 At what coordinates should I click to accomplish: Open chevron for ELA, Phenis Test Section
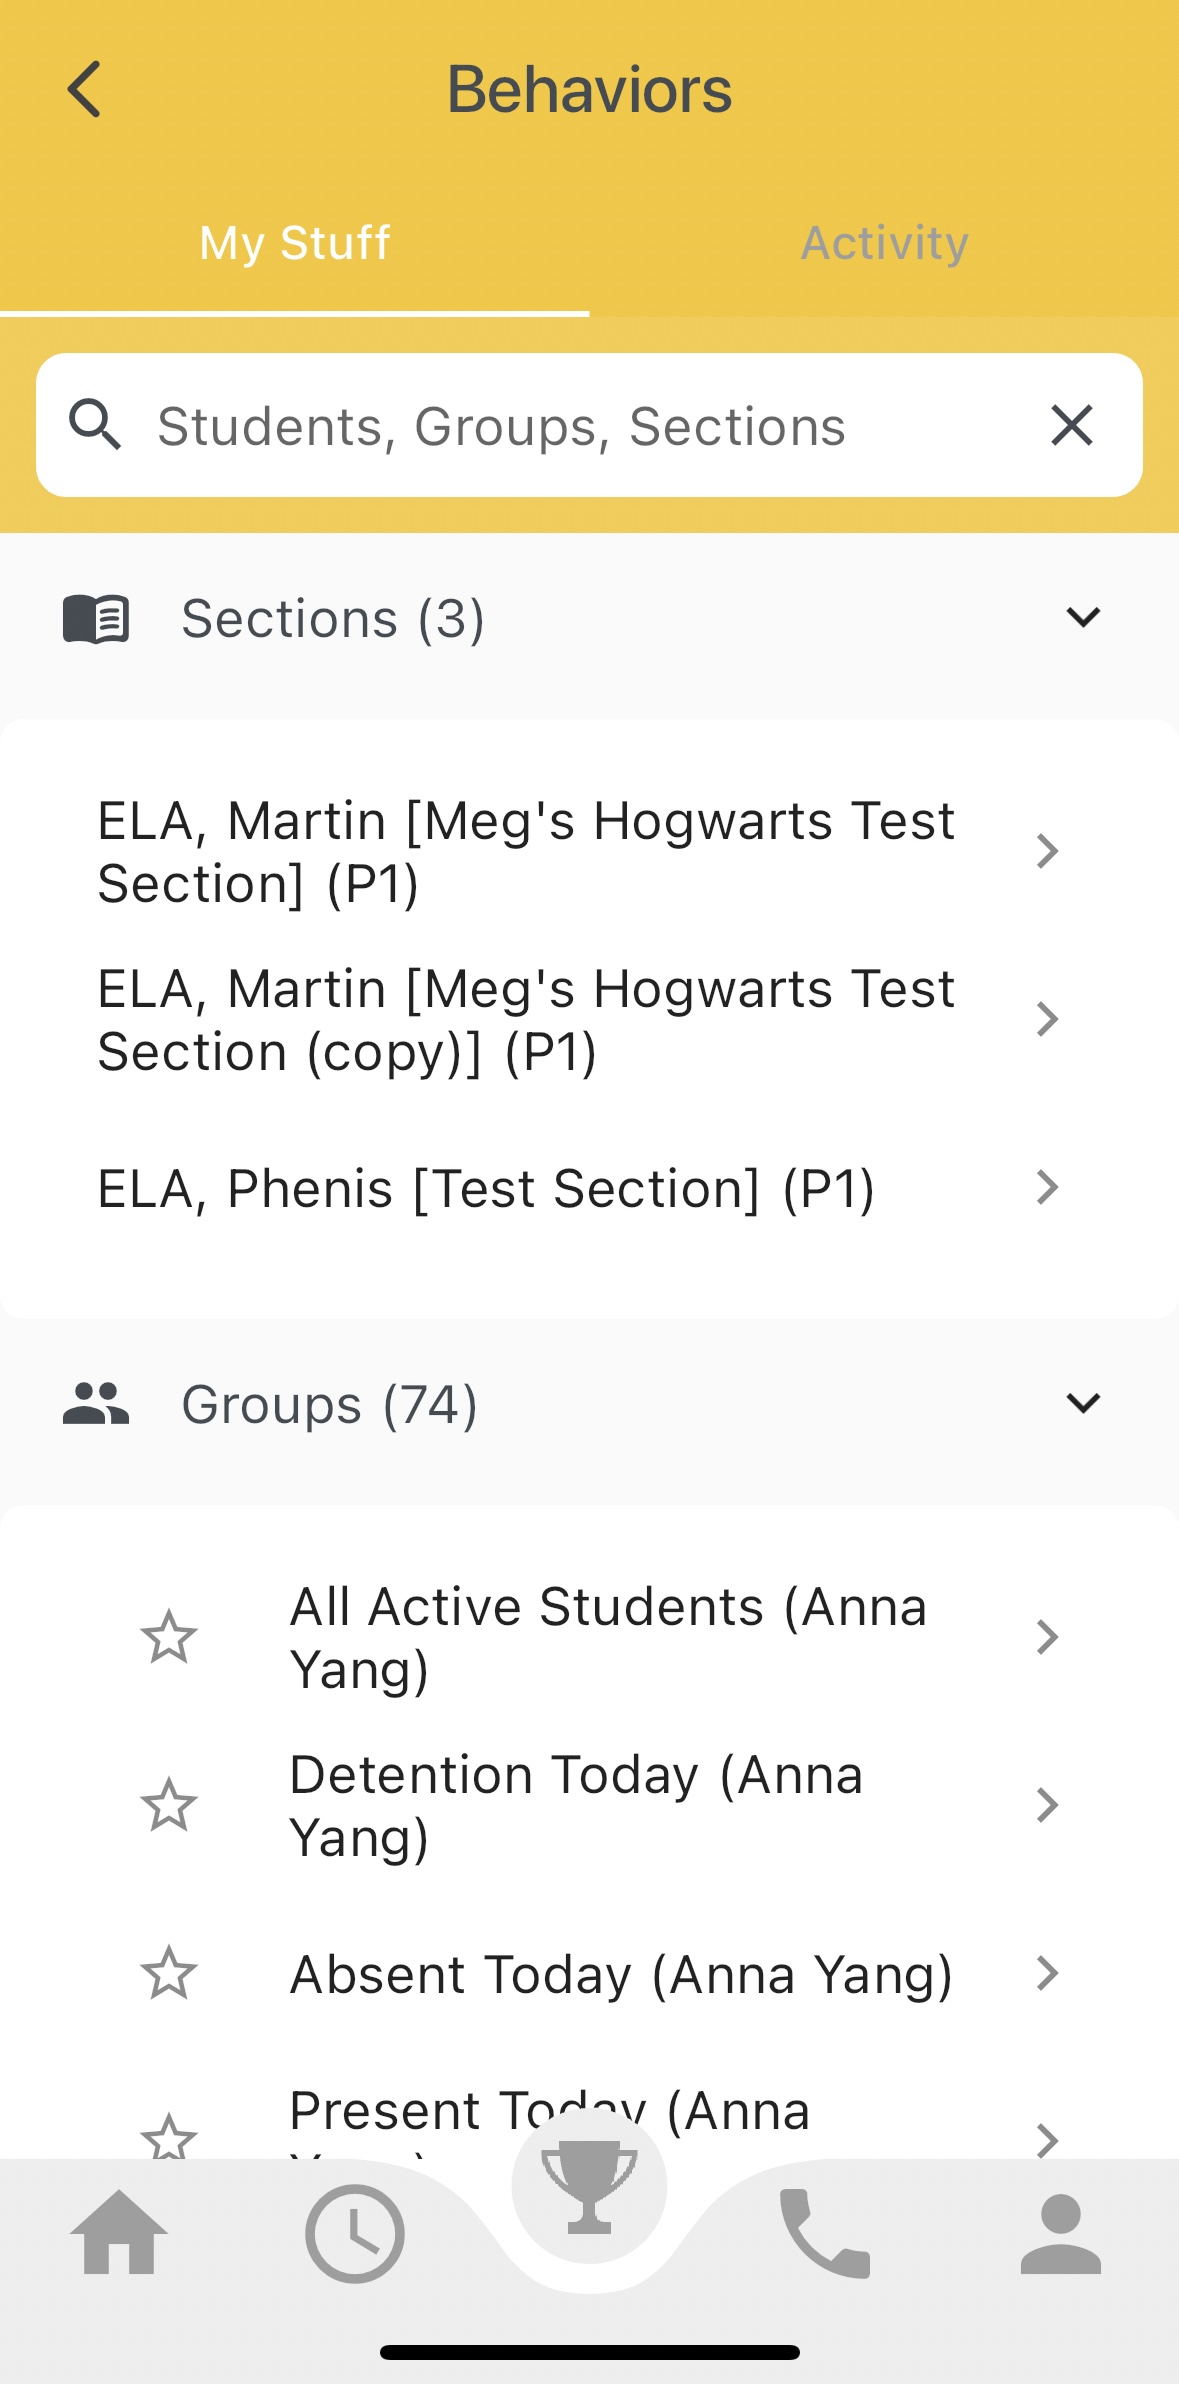tap(1047, 1187)
